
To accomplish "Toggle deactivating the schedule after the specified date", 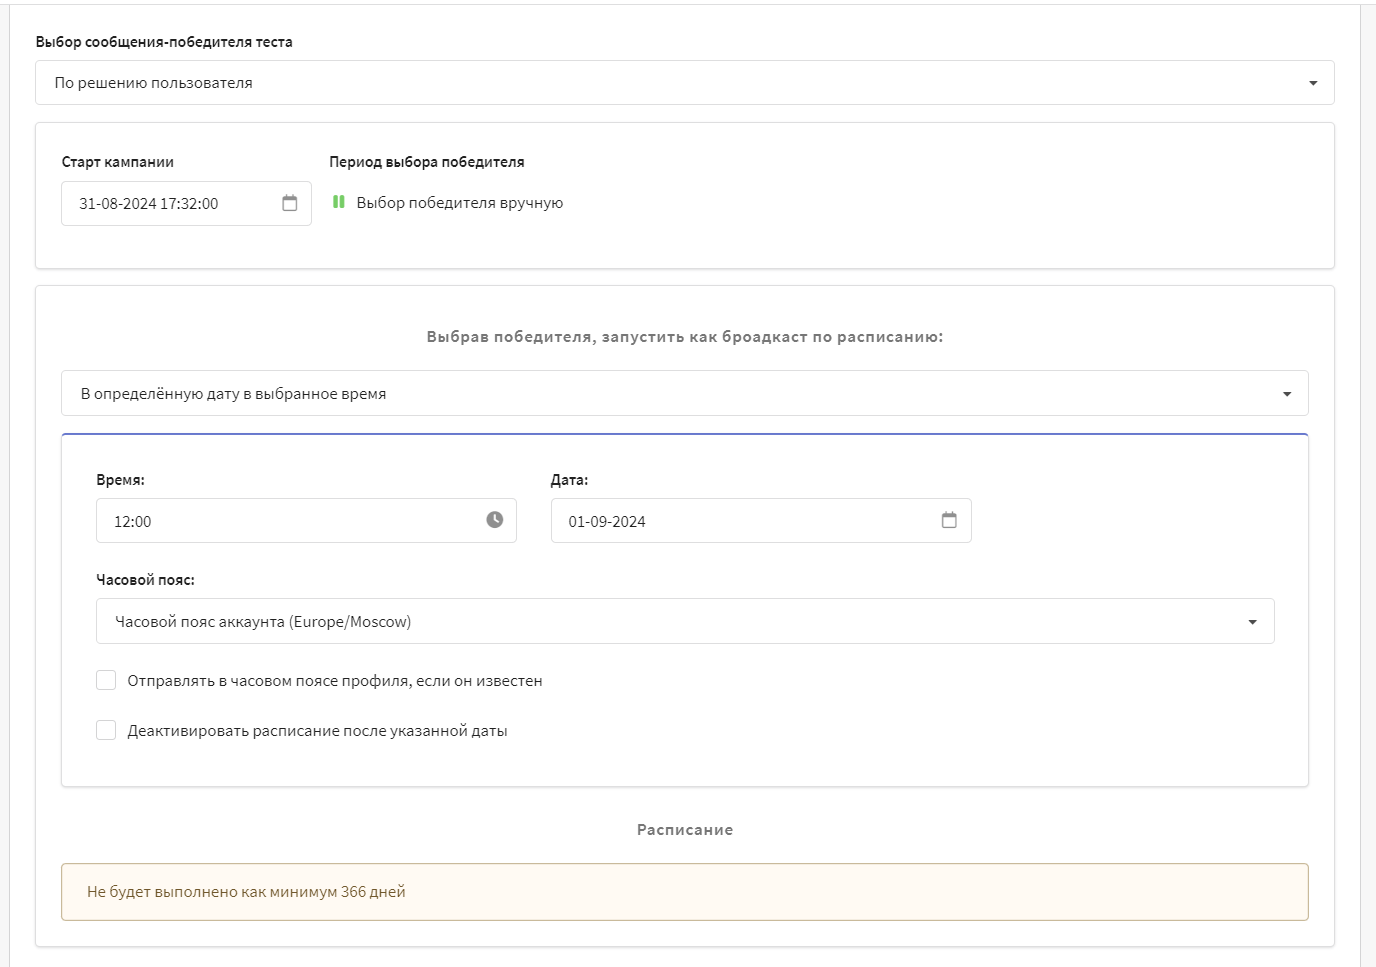I will click(106, 730).
